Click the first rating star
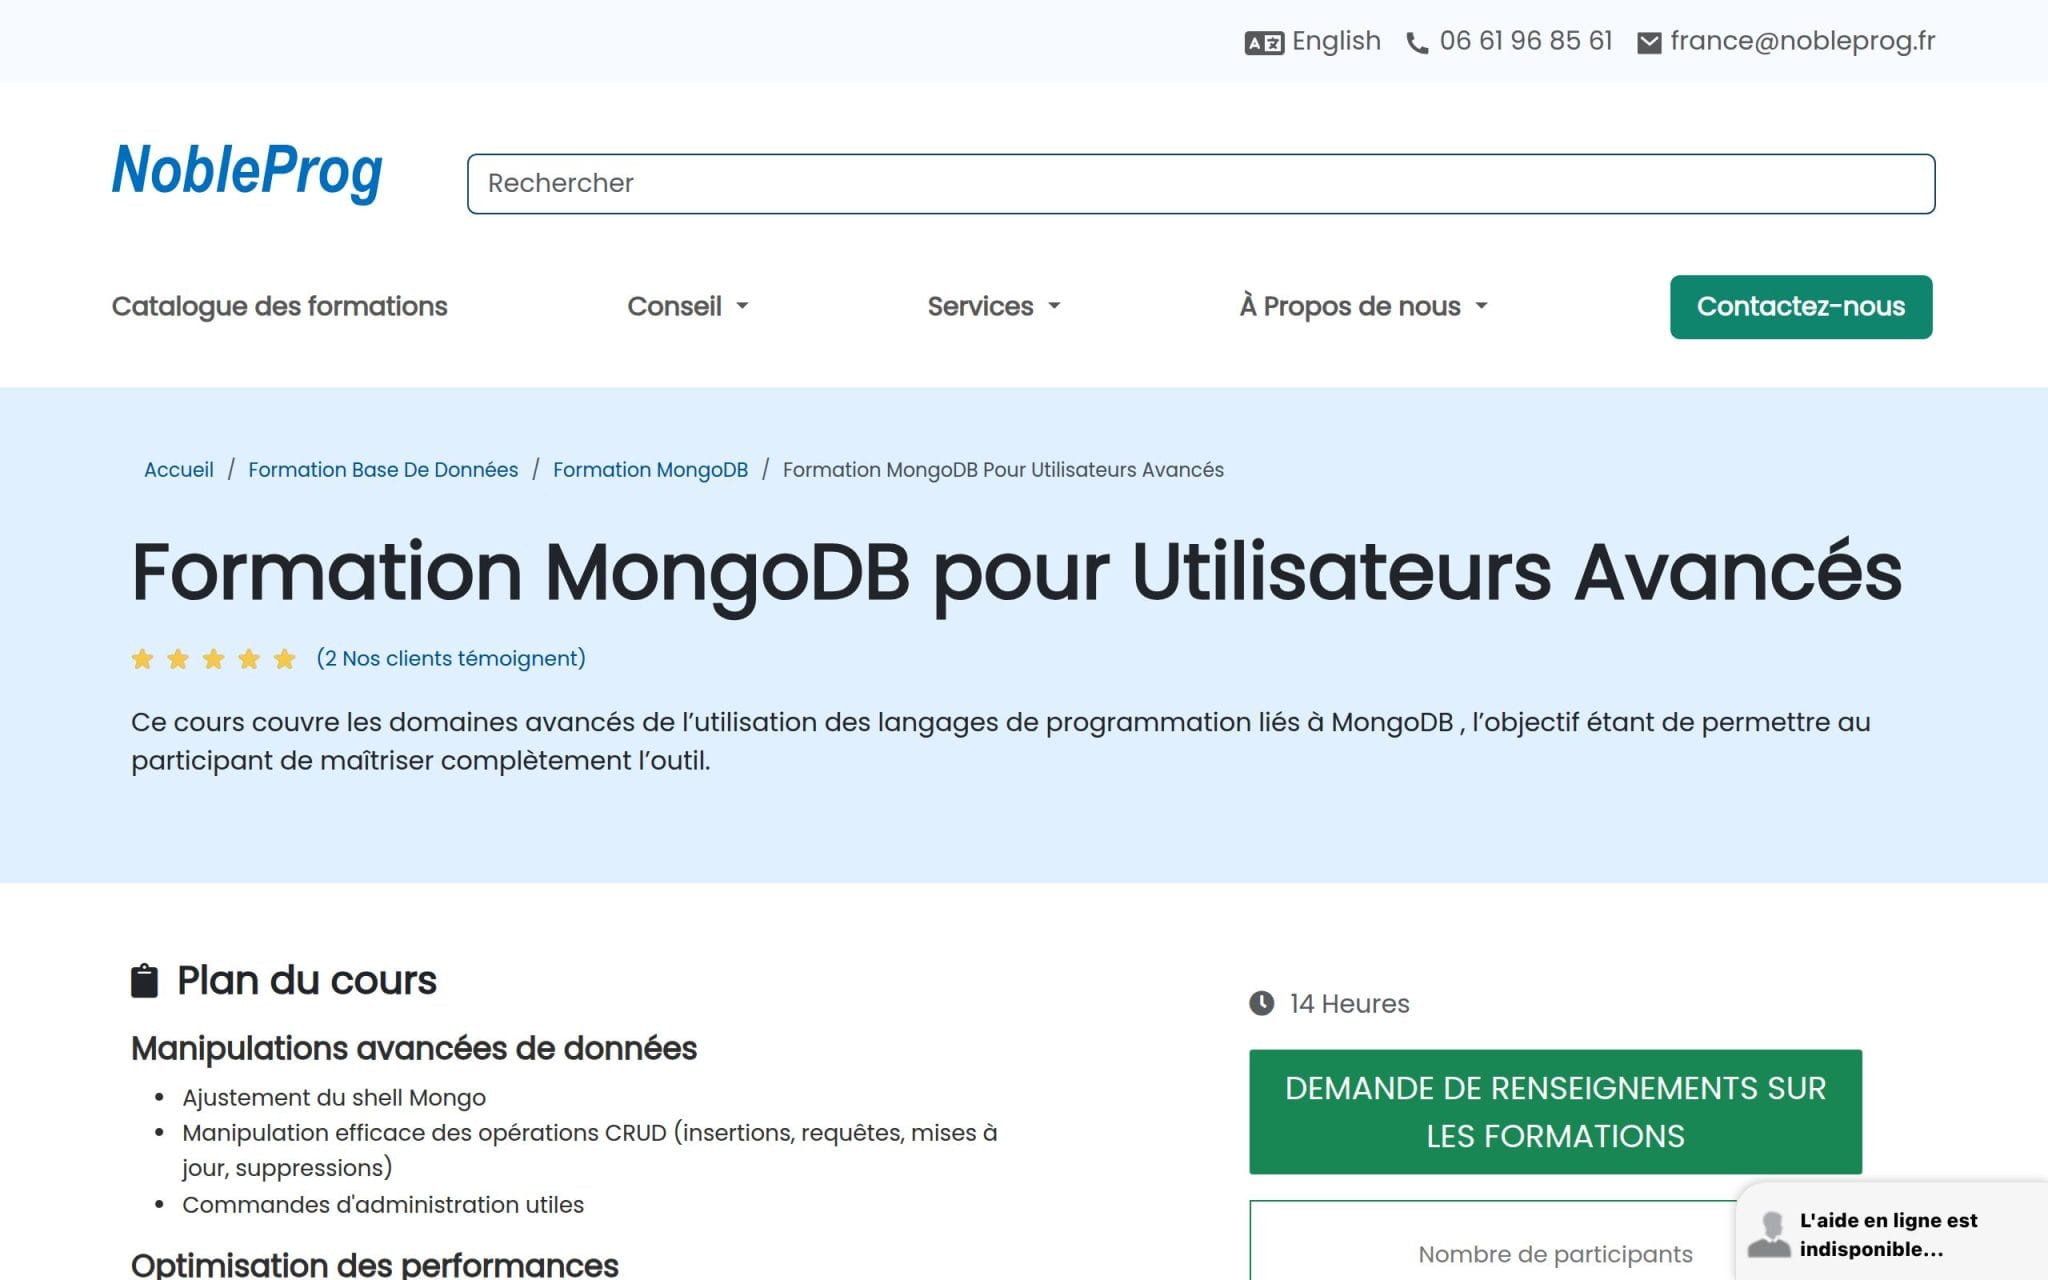The width and height of the screenshot is (2048, 1280). coord(143,659)
